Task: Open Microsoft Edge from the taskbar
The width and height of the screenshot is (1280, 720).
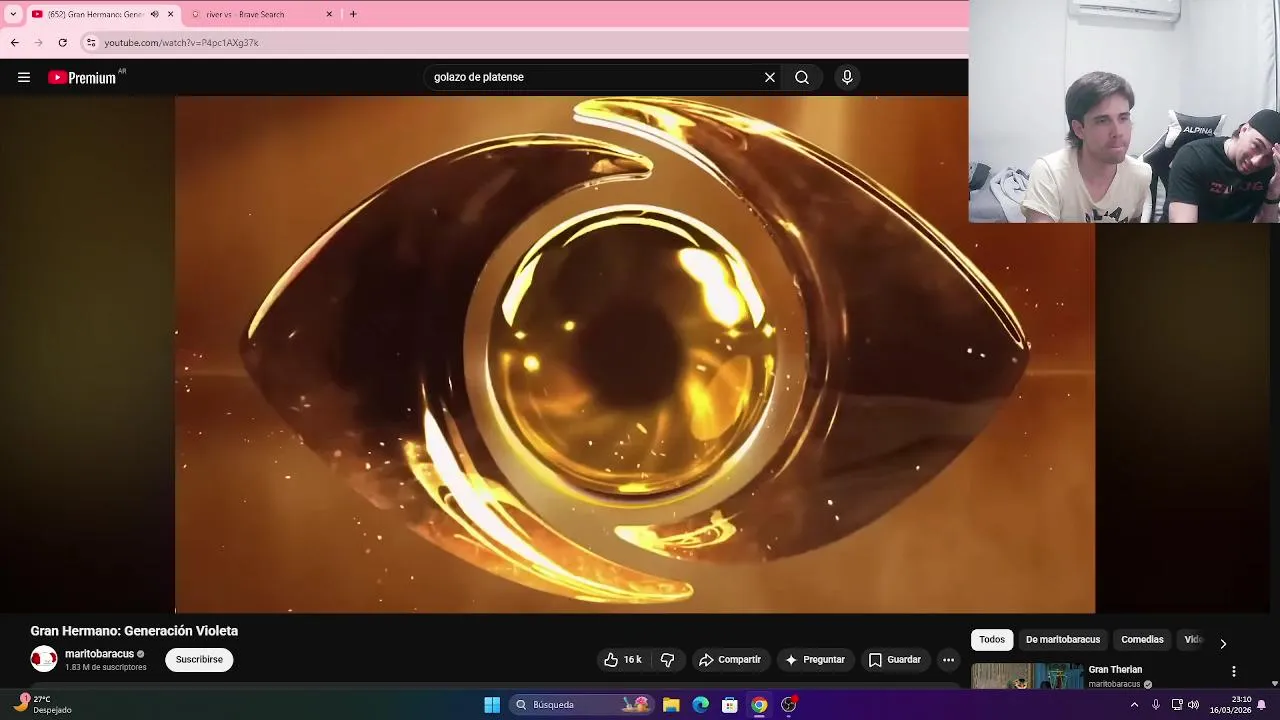Action: (701, 705)
